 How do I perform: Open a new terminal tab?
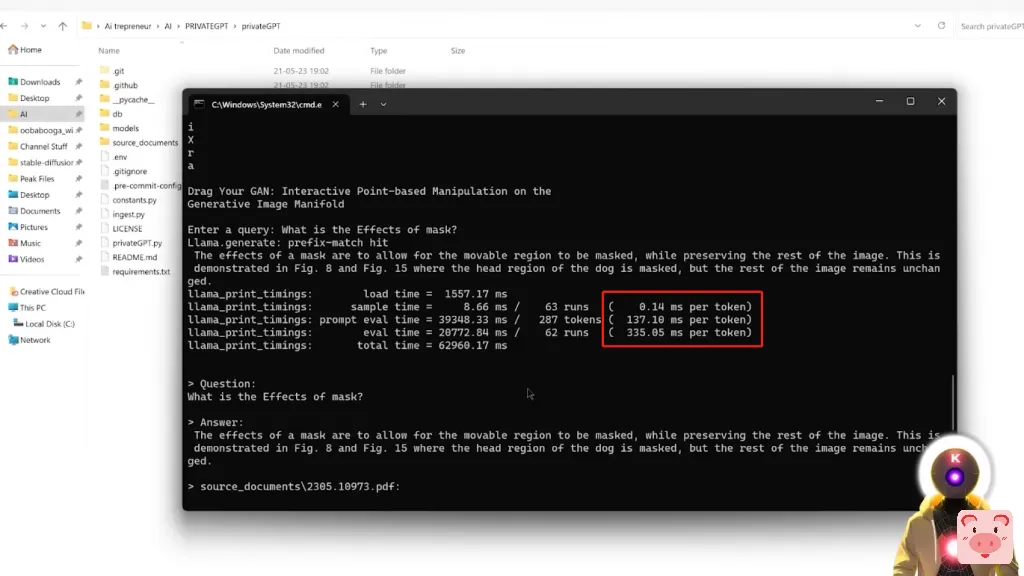pos(363,104)
